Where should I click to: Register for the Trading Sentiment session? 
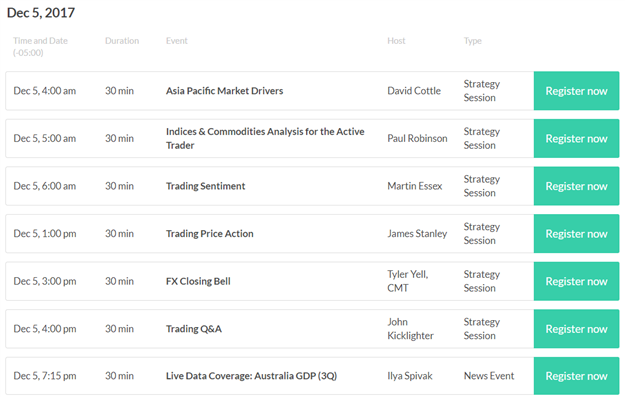click(576, 186)
